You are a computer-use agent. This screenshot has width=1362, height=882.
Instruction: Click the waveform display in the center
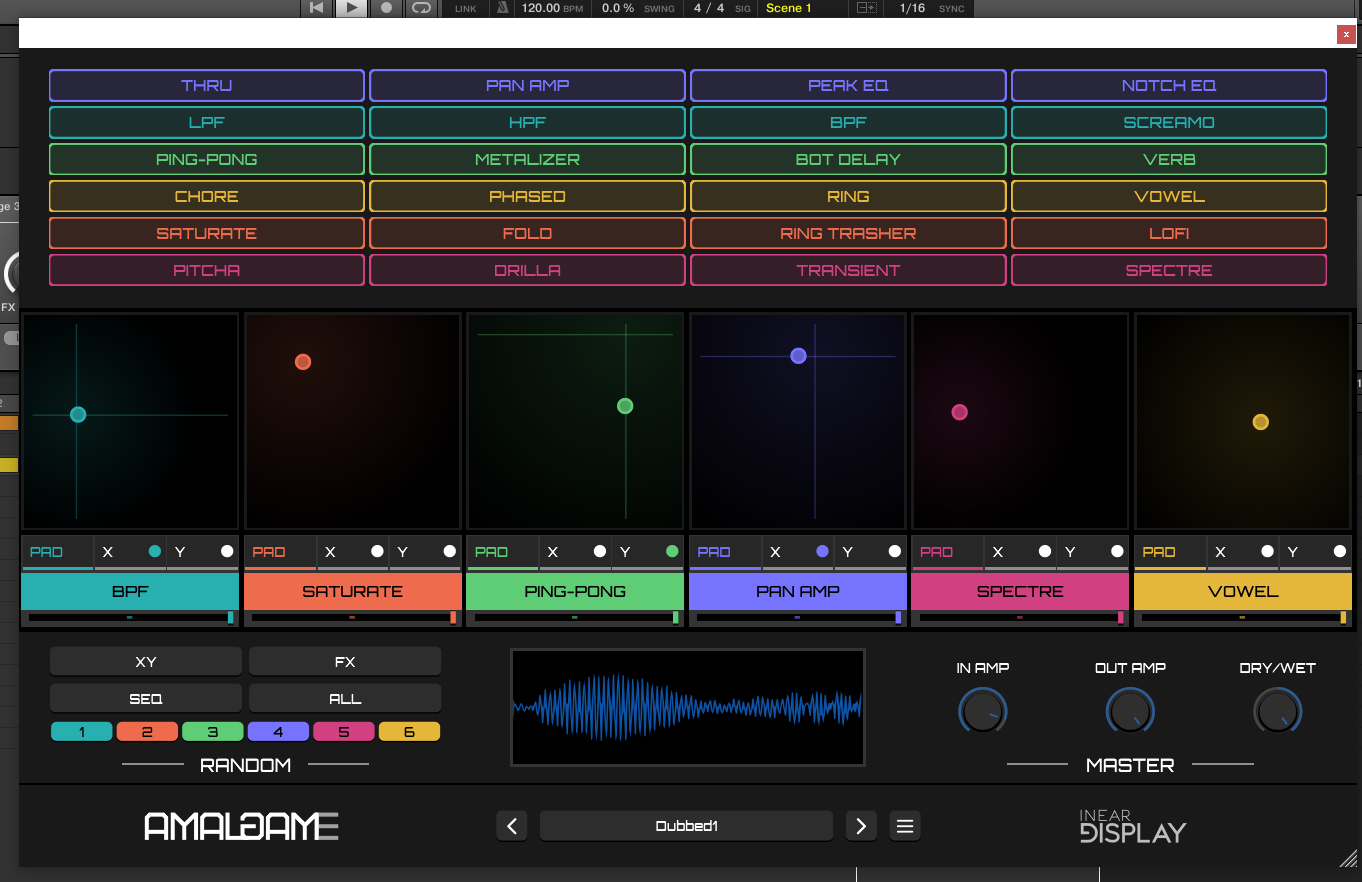click(687, 707)
